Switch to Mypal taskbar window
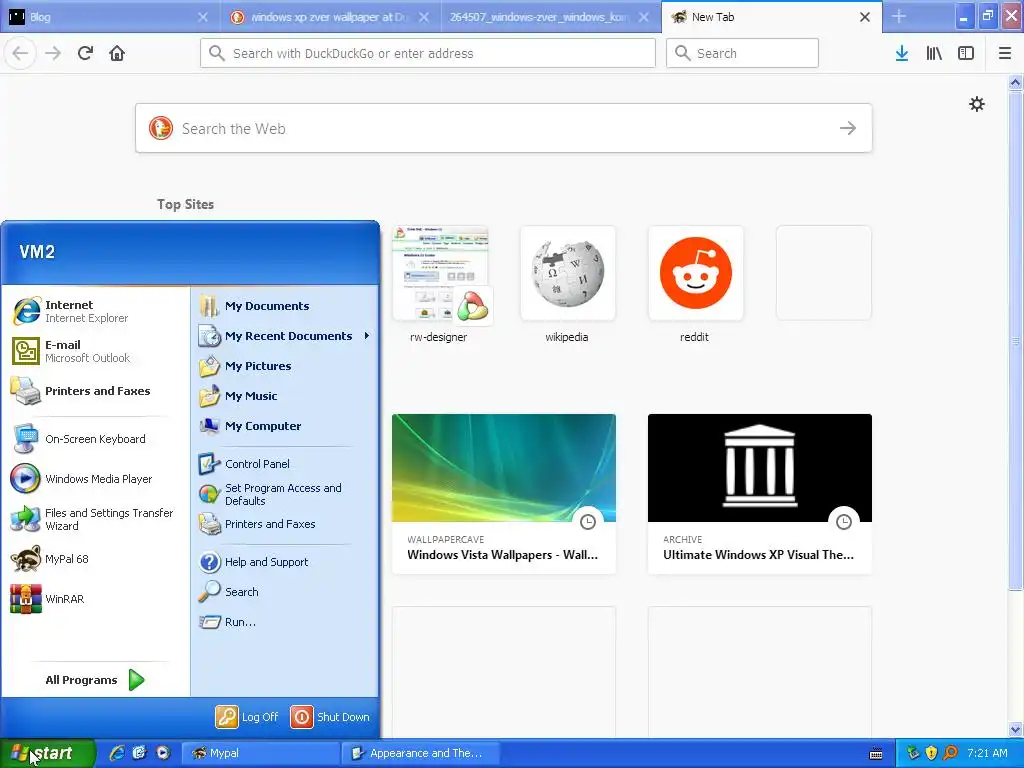Viewport: 1024px width, 768px height. pos(259,753)
